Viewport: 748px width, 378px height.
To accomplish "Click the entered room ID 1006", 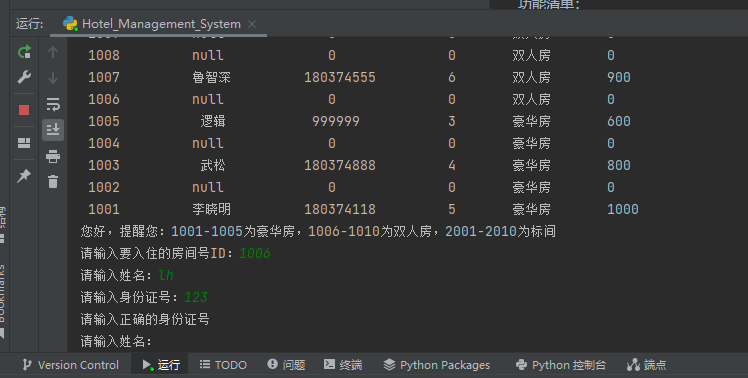I will point(255,253).
